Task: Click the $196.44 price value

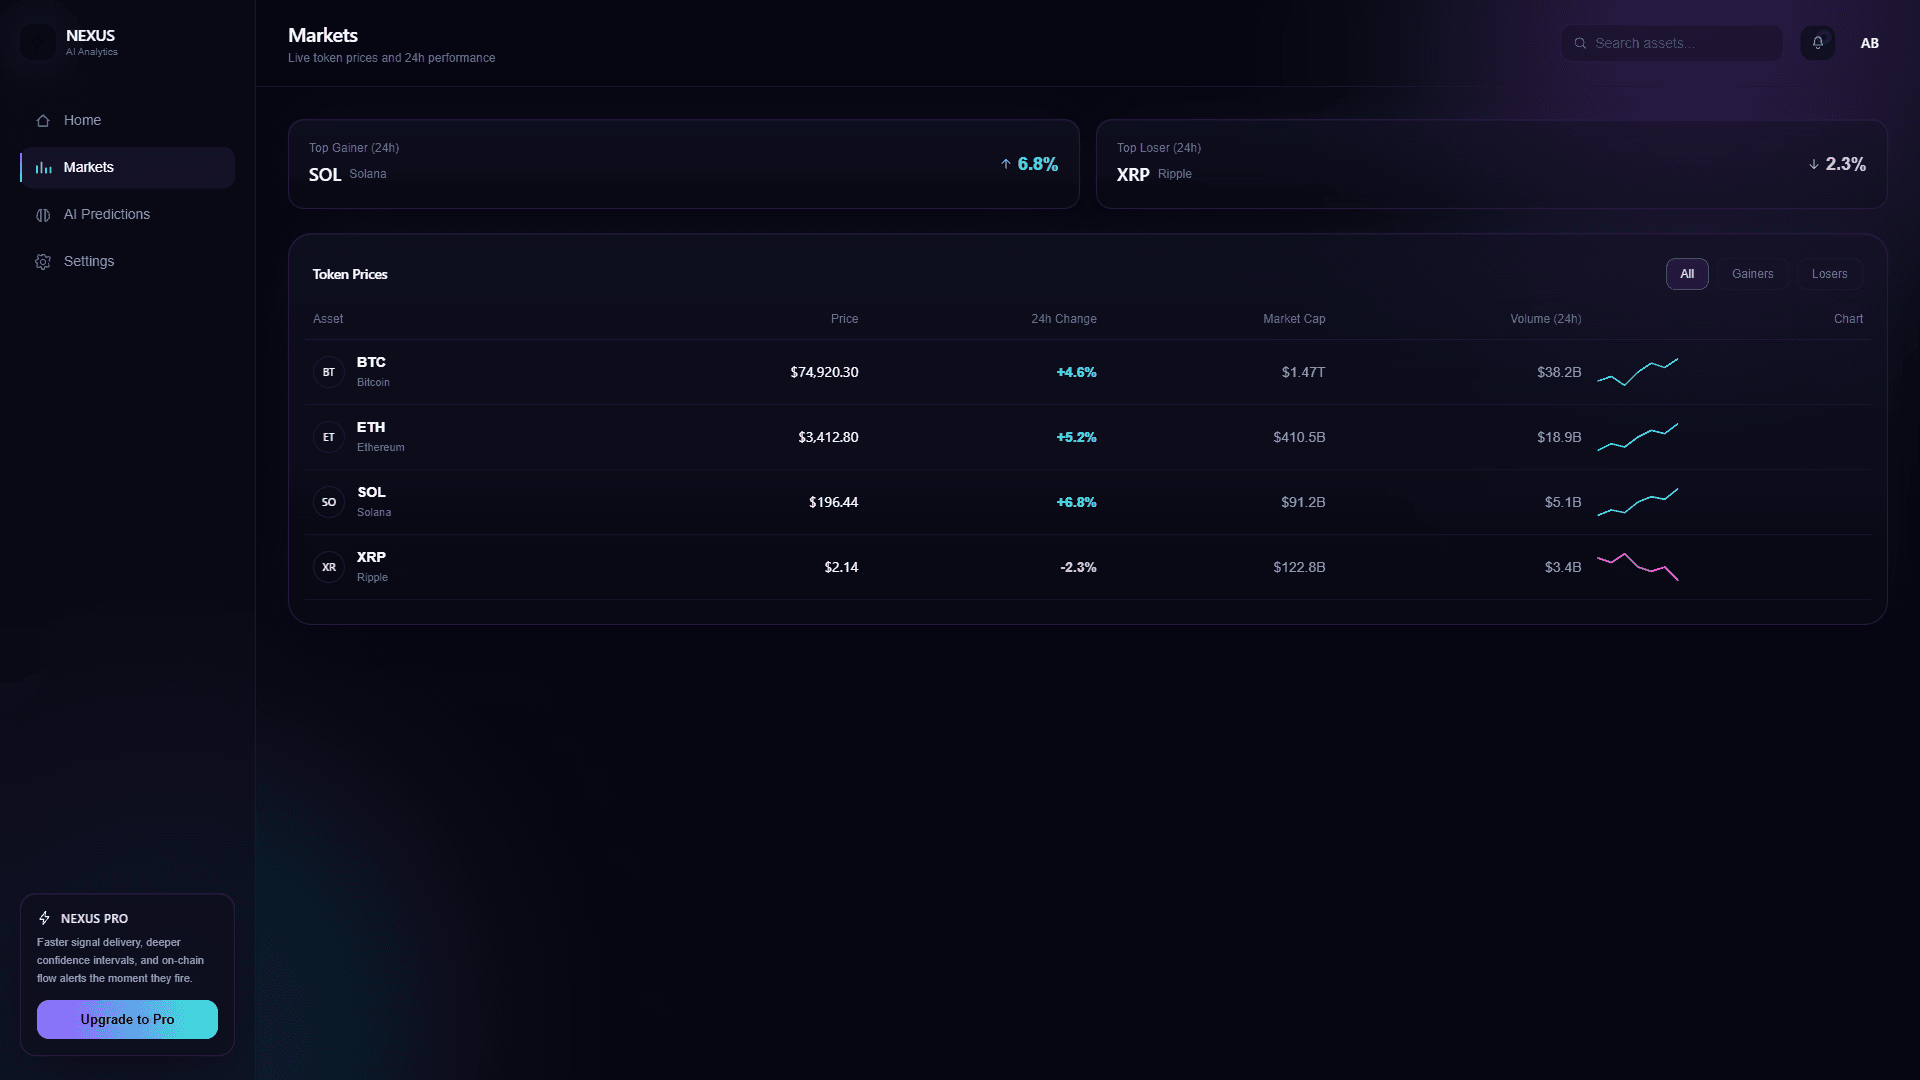Action: (x=833, y=502)
